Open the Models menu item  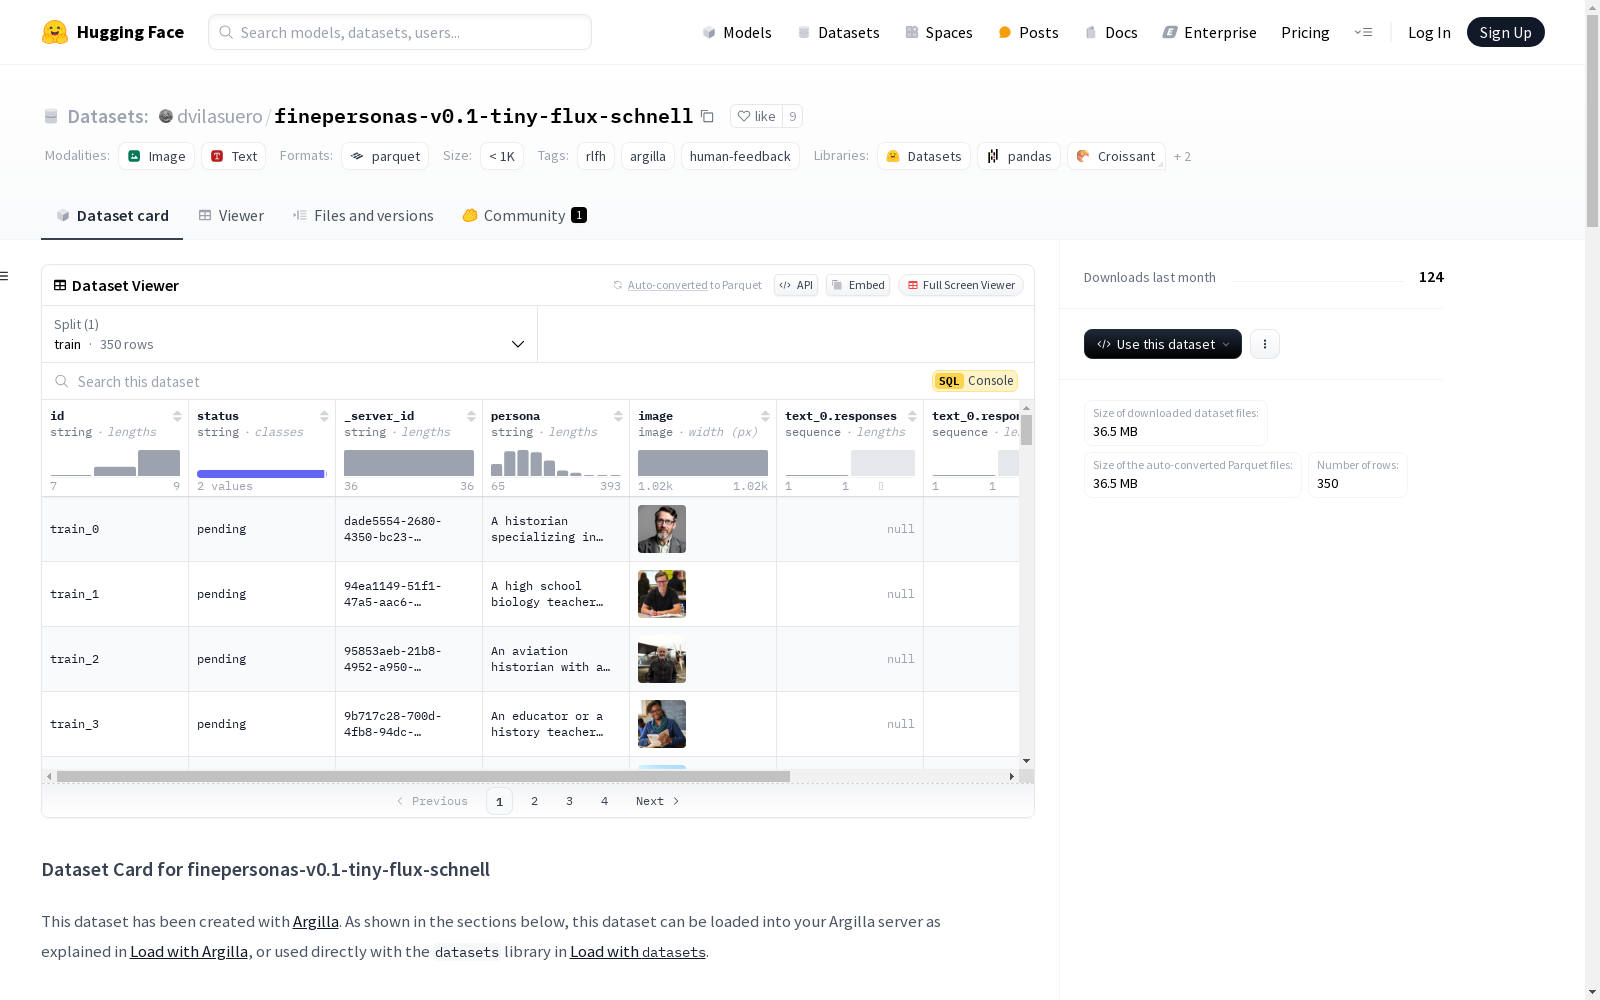(737, 32)
